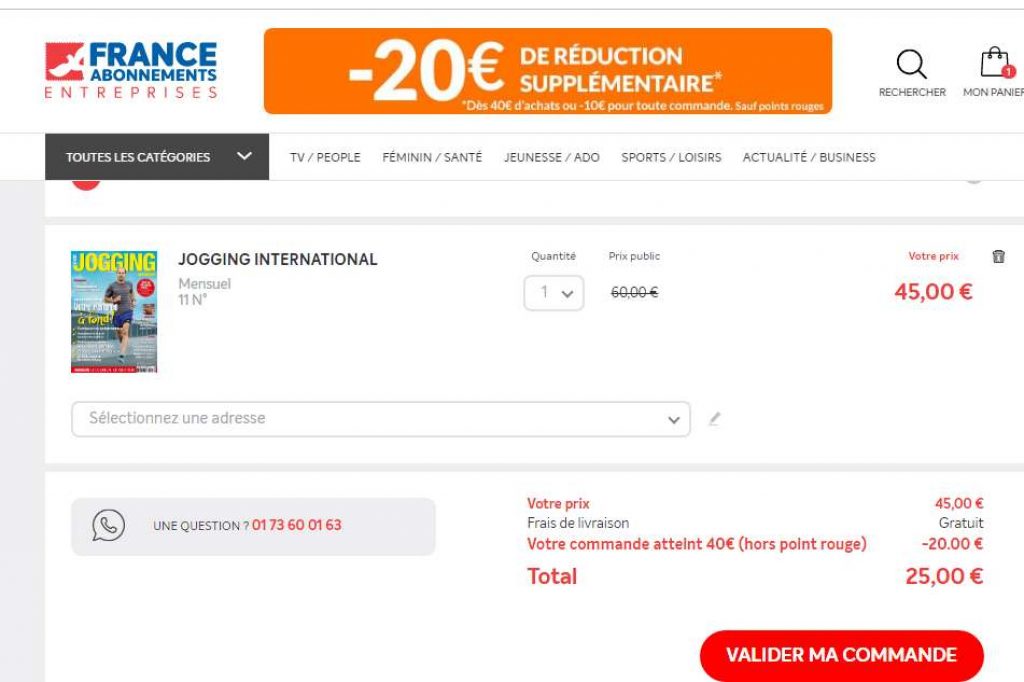This screenshot has height=682, width=1024.
Task: Click the Jogging International title link
Action: [x=277, y=259]
